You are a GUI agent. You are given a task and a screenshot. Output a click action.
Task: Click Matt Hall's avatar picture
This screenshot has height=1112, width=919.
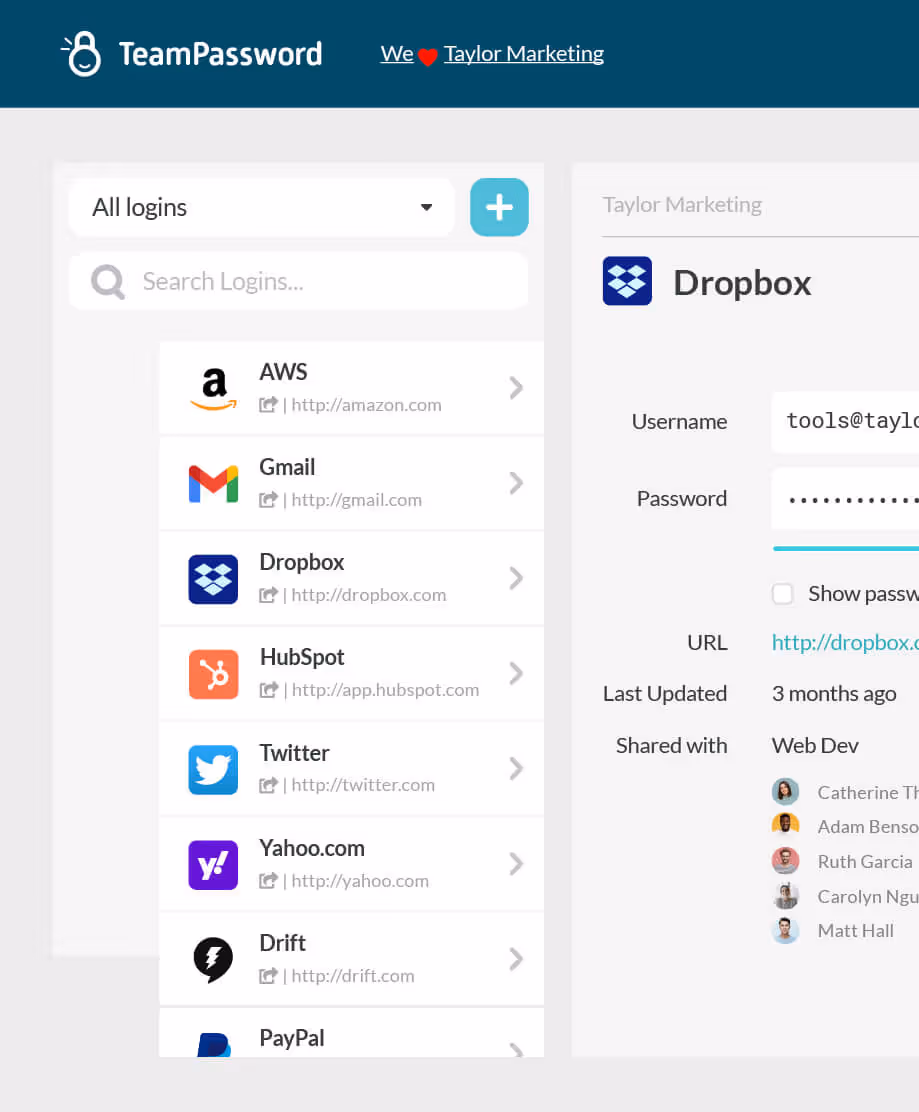786,930
